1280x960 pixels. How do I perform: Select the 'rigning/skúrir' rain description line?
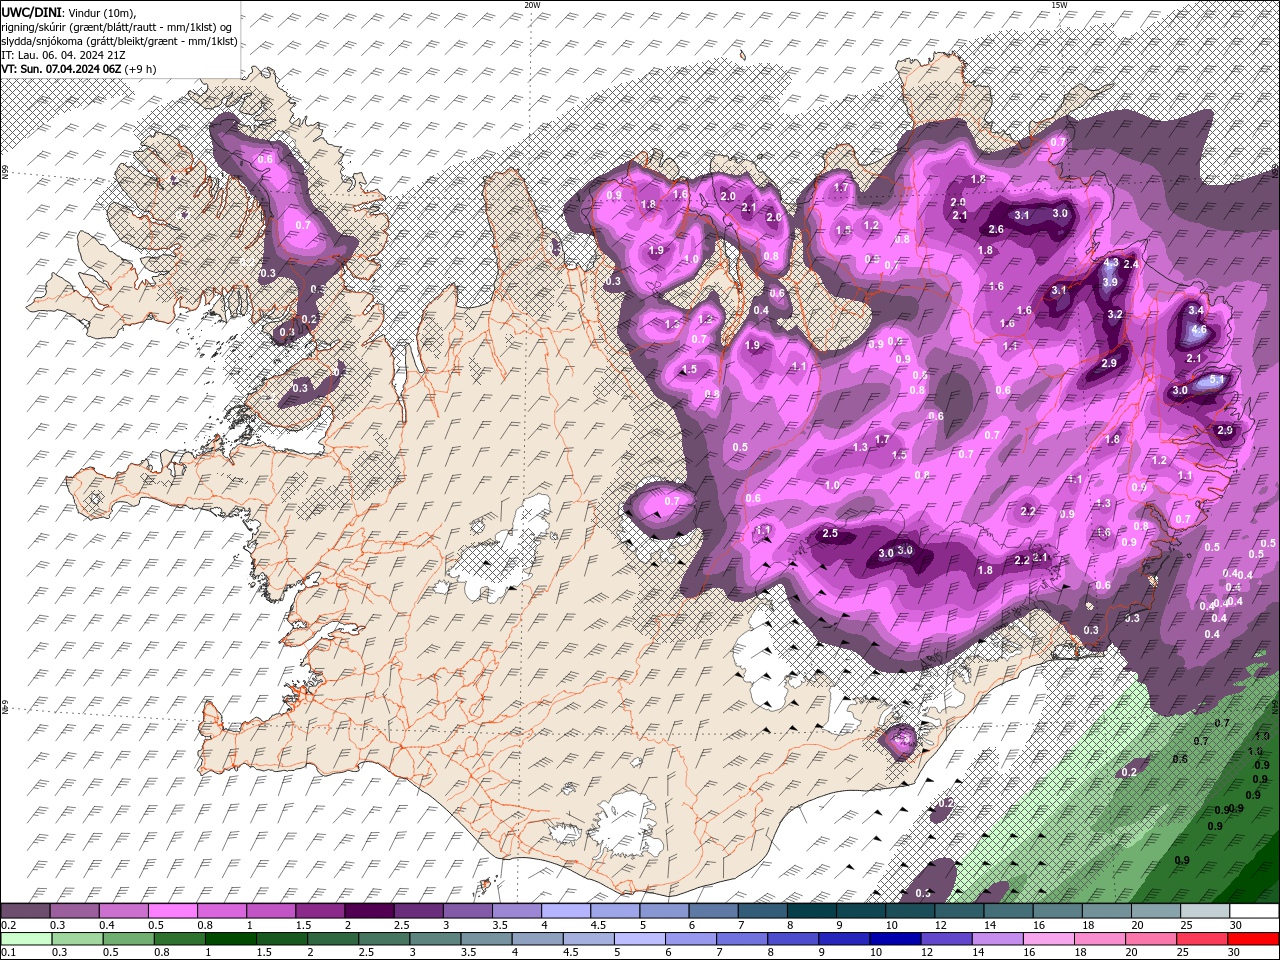(x=118, y=26)
